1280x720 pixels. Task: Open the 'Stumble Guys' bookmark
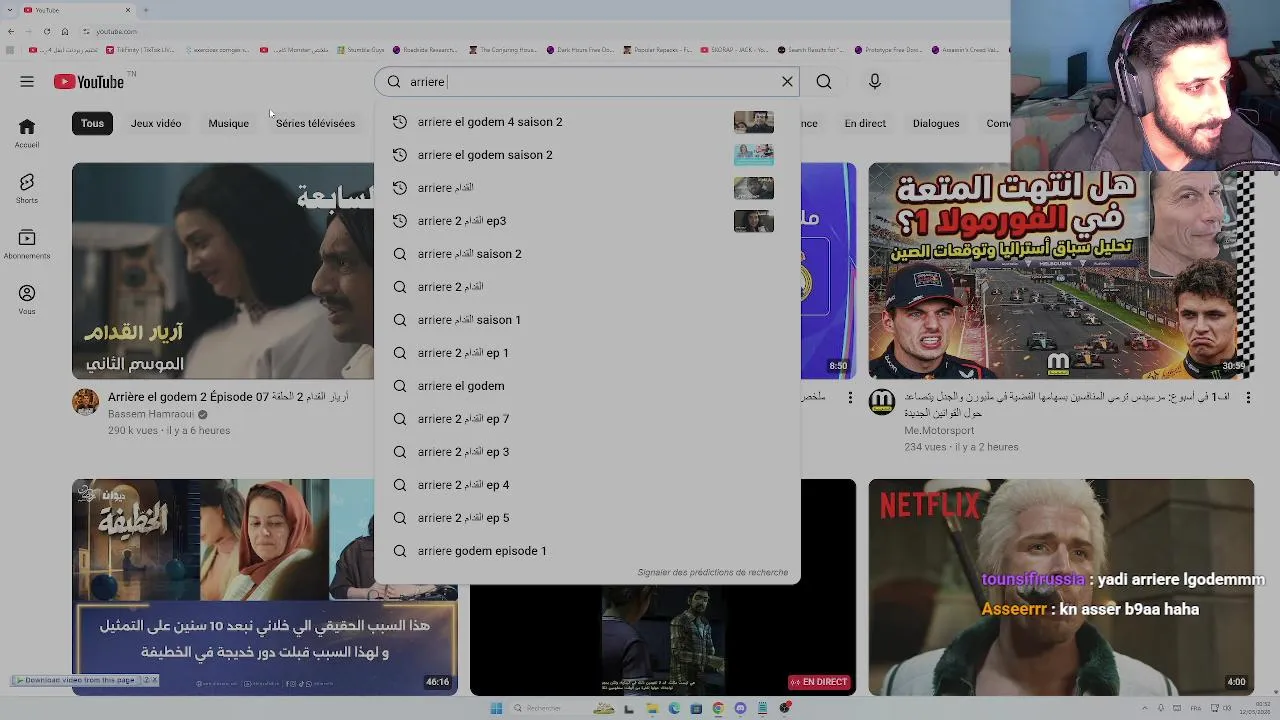[x=360, y=49]
